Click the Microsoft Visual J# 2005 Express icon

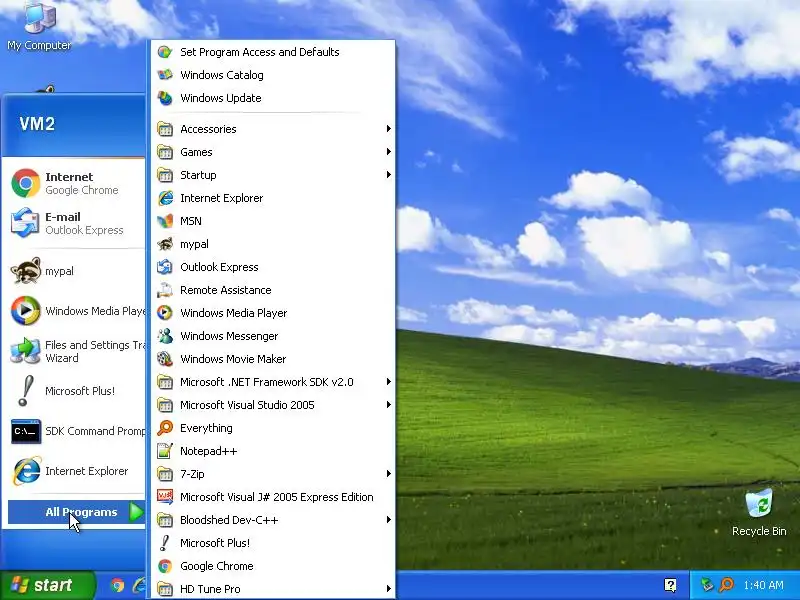[x=165, y=497]
